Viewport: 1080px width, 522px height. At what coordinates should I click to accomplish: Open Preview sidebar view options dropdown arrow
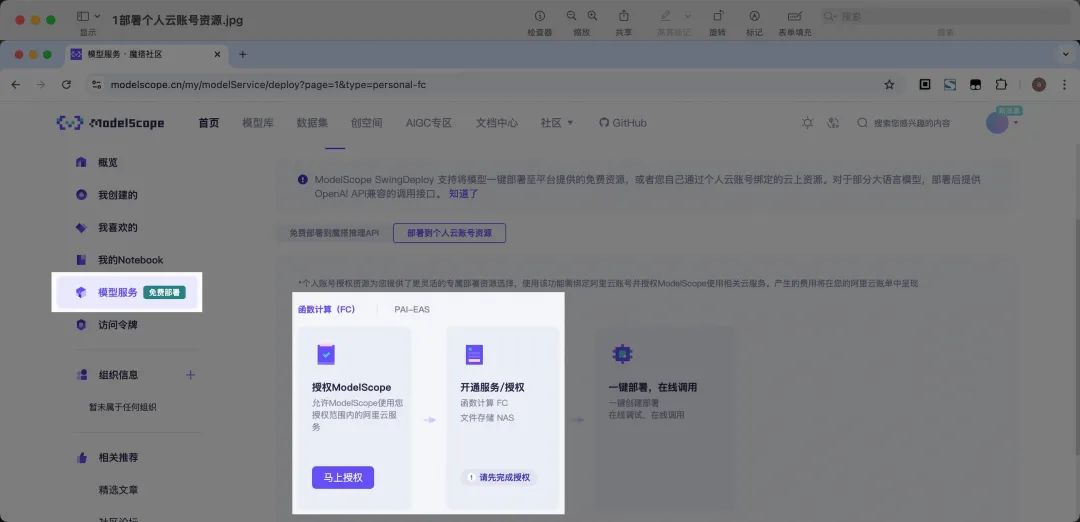coord(97,16)
